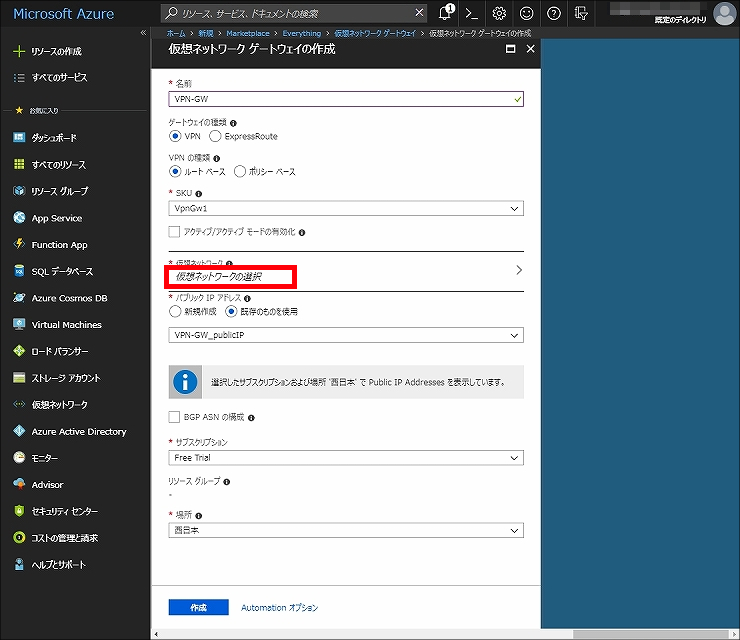This screenshot has height=640, width=740.
Task: Open Virtual Machines sidebar icon
Action: tap(19, 324)
